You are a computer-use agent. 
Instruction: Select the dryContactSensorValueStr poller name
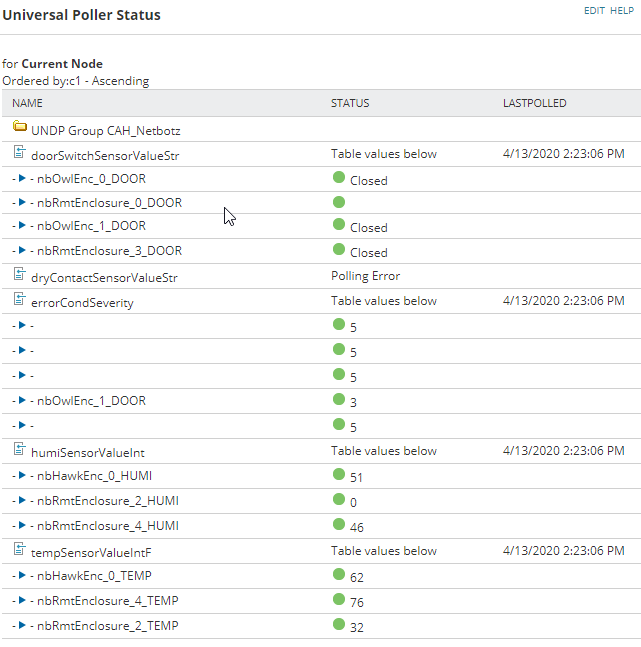(x=104, y=278)
